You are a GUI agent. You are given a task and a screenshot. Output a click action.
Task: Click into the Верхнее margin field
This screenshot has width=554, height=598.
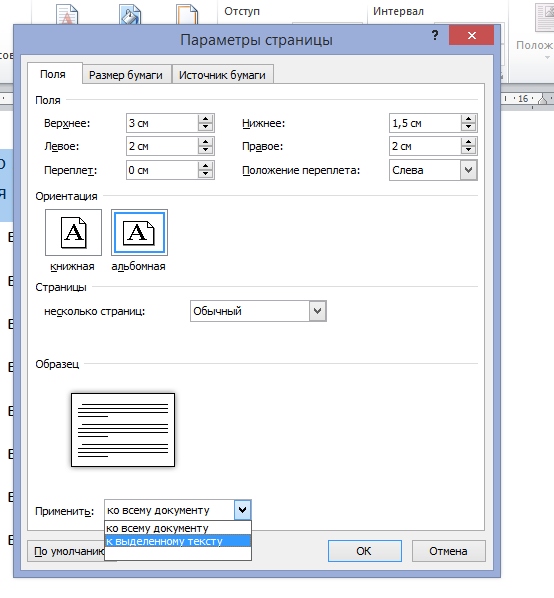pyautogui.click(x=162, y=123)
